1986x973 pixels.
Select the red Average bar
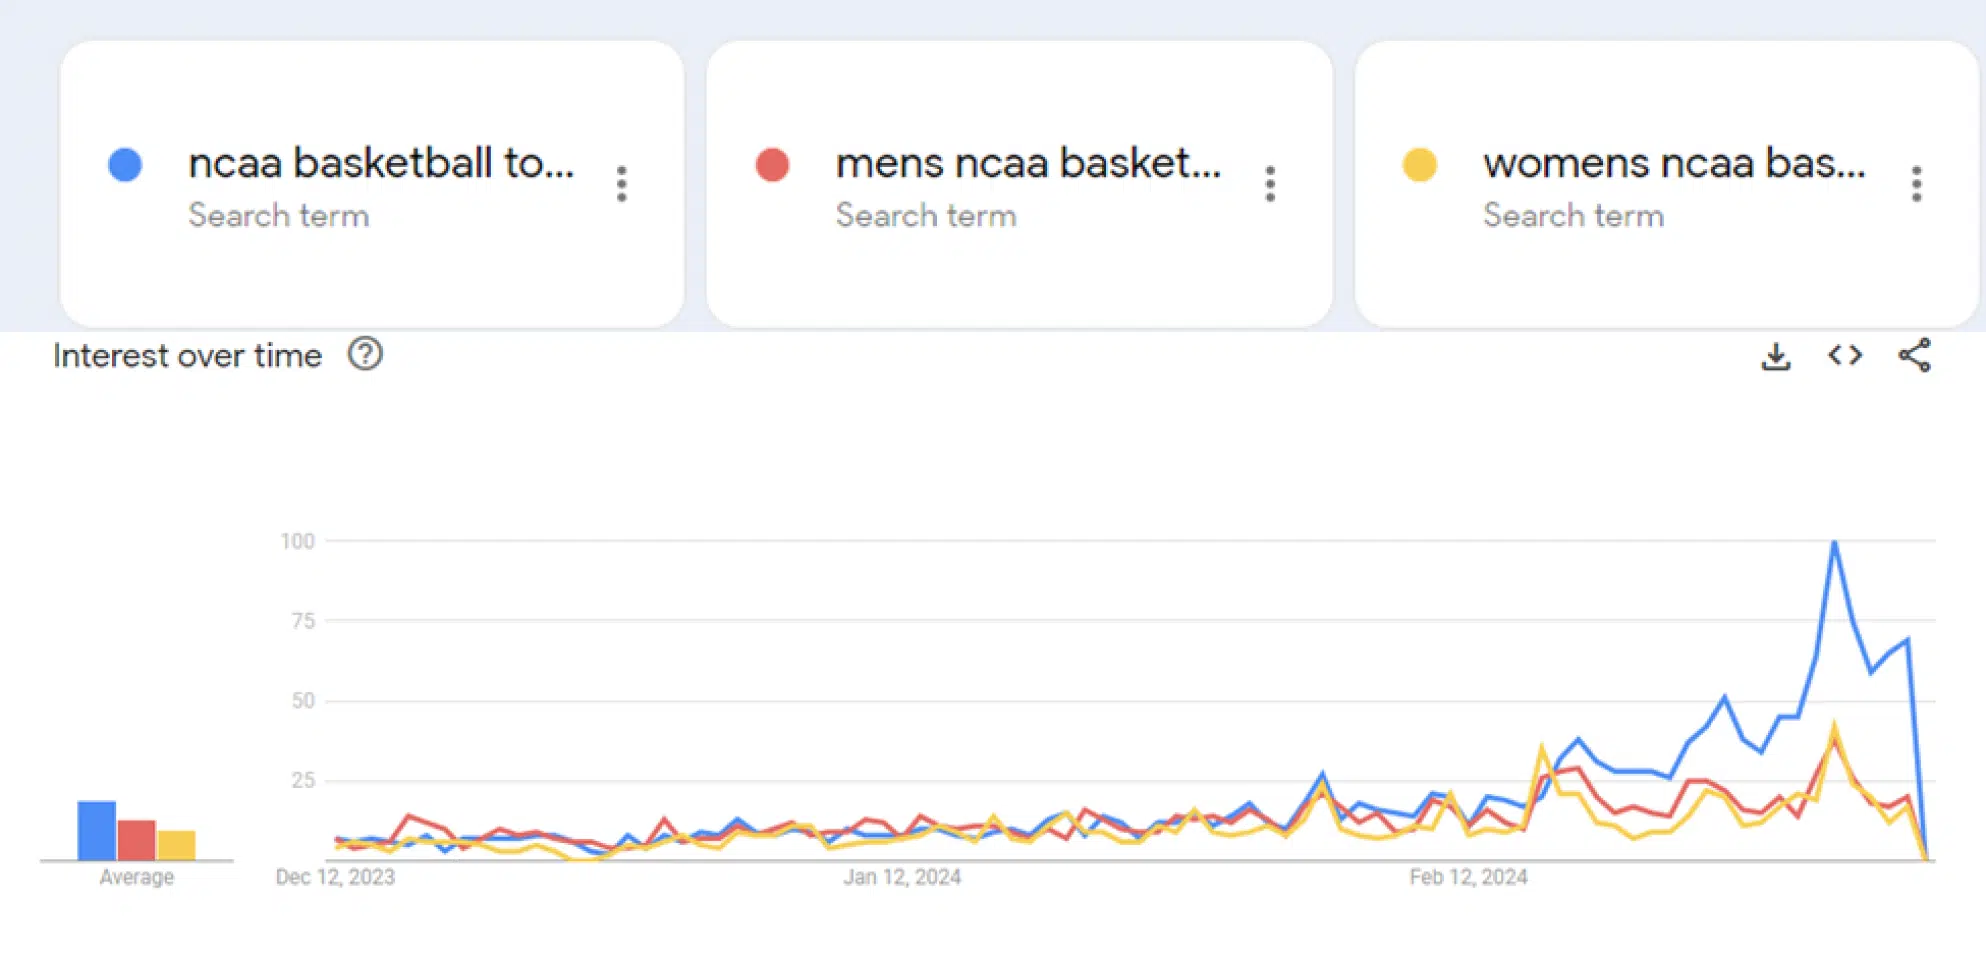[x=136, y=841]
